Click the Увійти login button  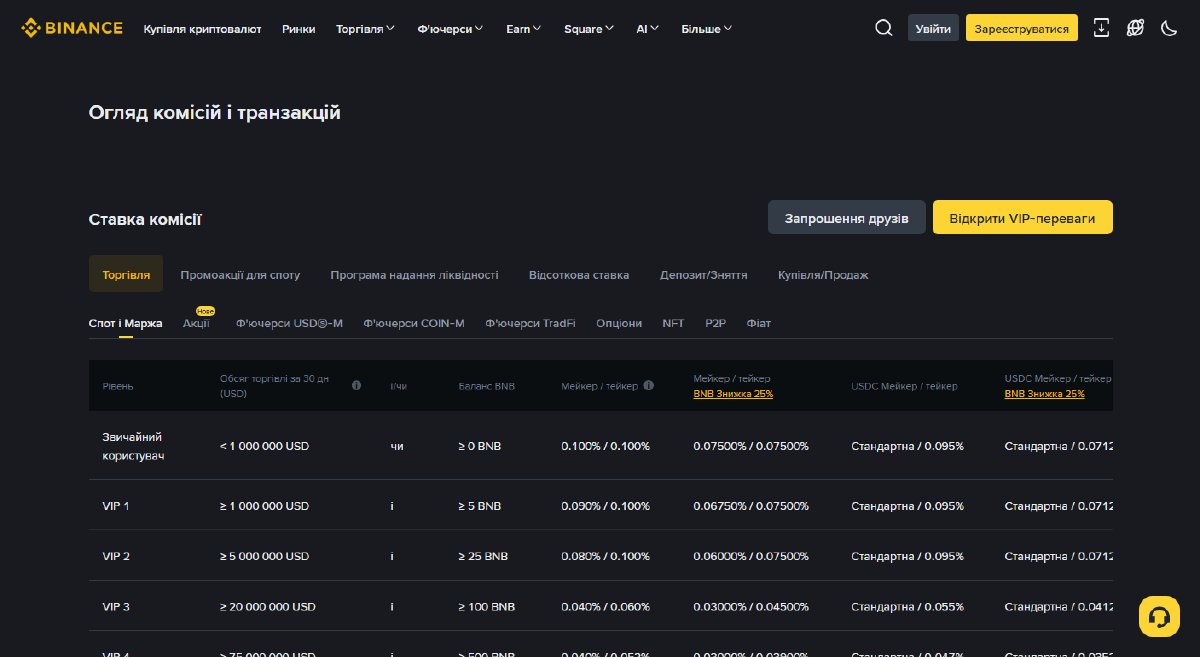click(x=933, y=28)
